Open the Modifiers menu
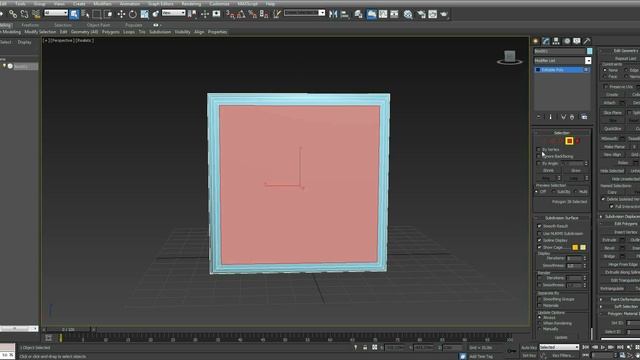Viewport: 640px width, 360px height. pos(102,3)
